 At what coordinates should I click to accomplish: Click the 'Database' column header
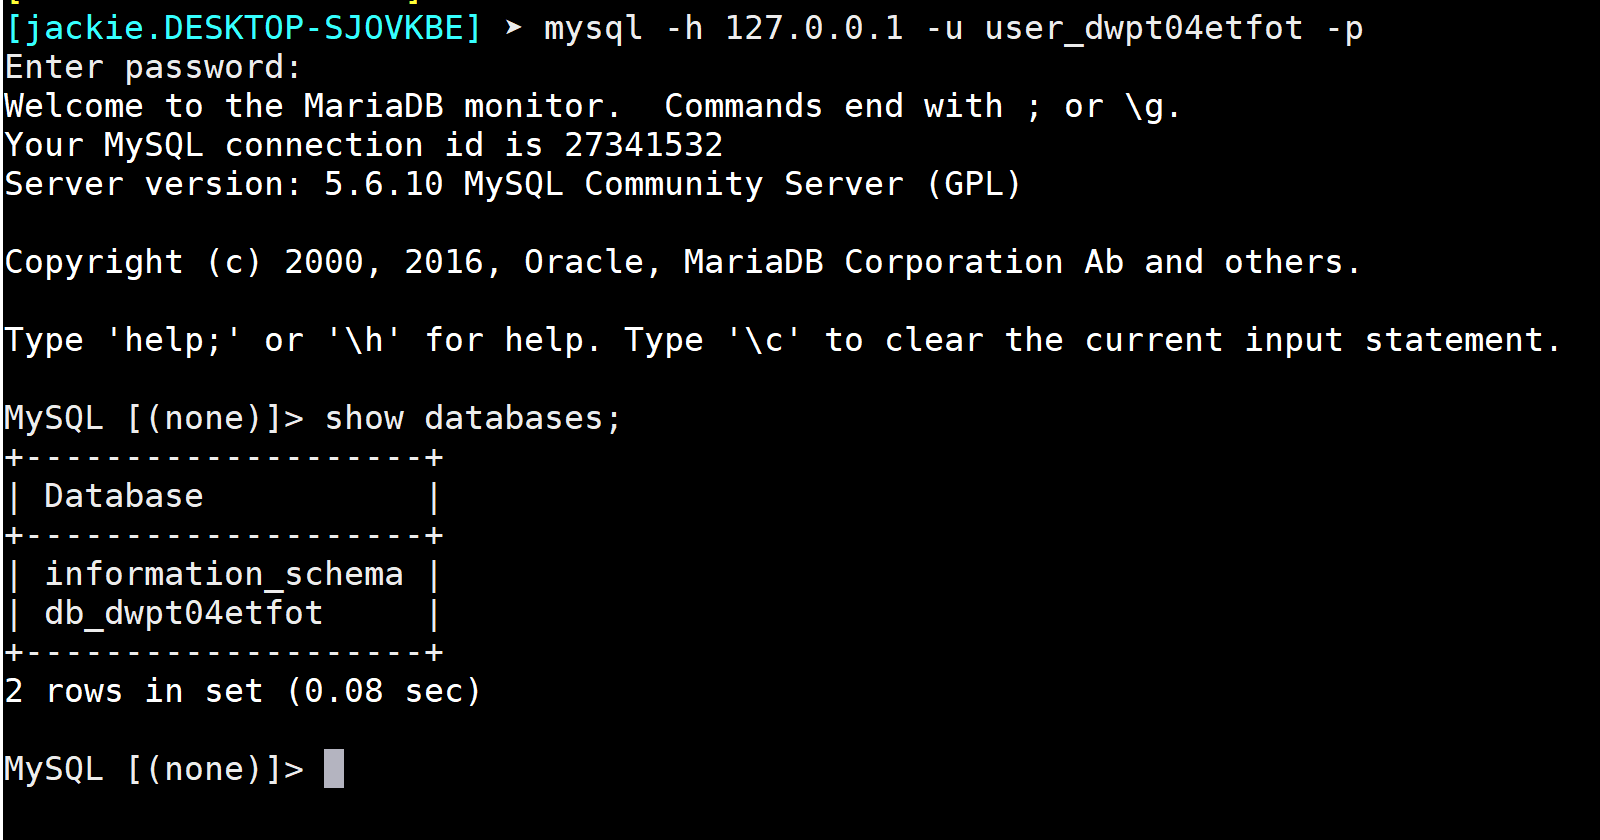pyautogui.click(x=124, y=496)
